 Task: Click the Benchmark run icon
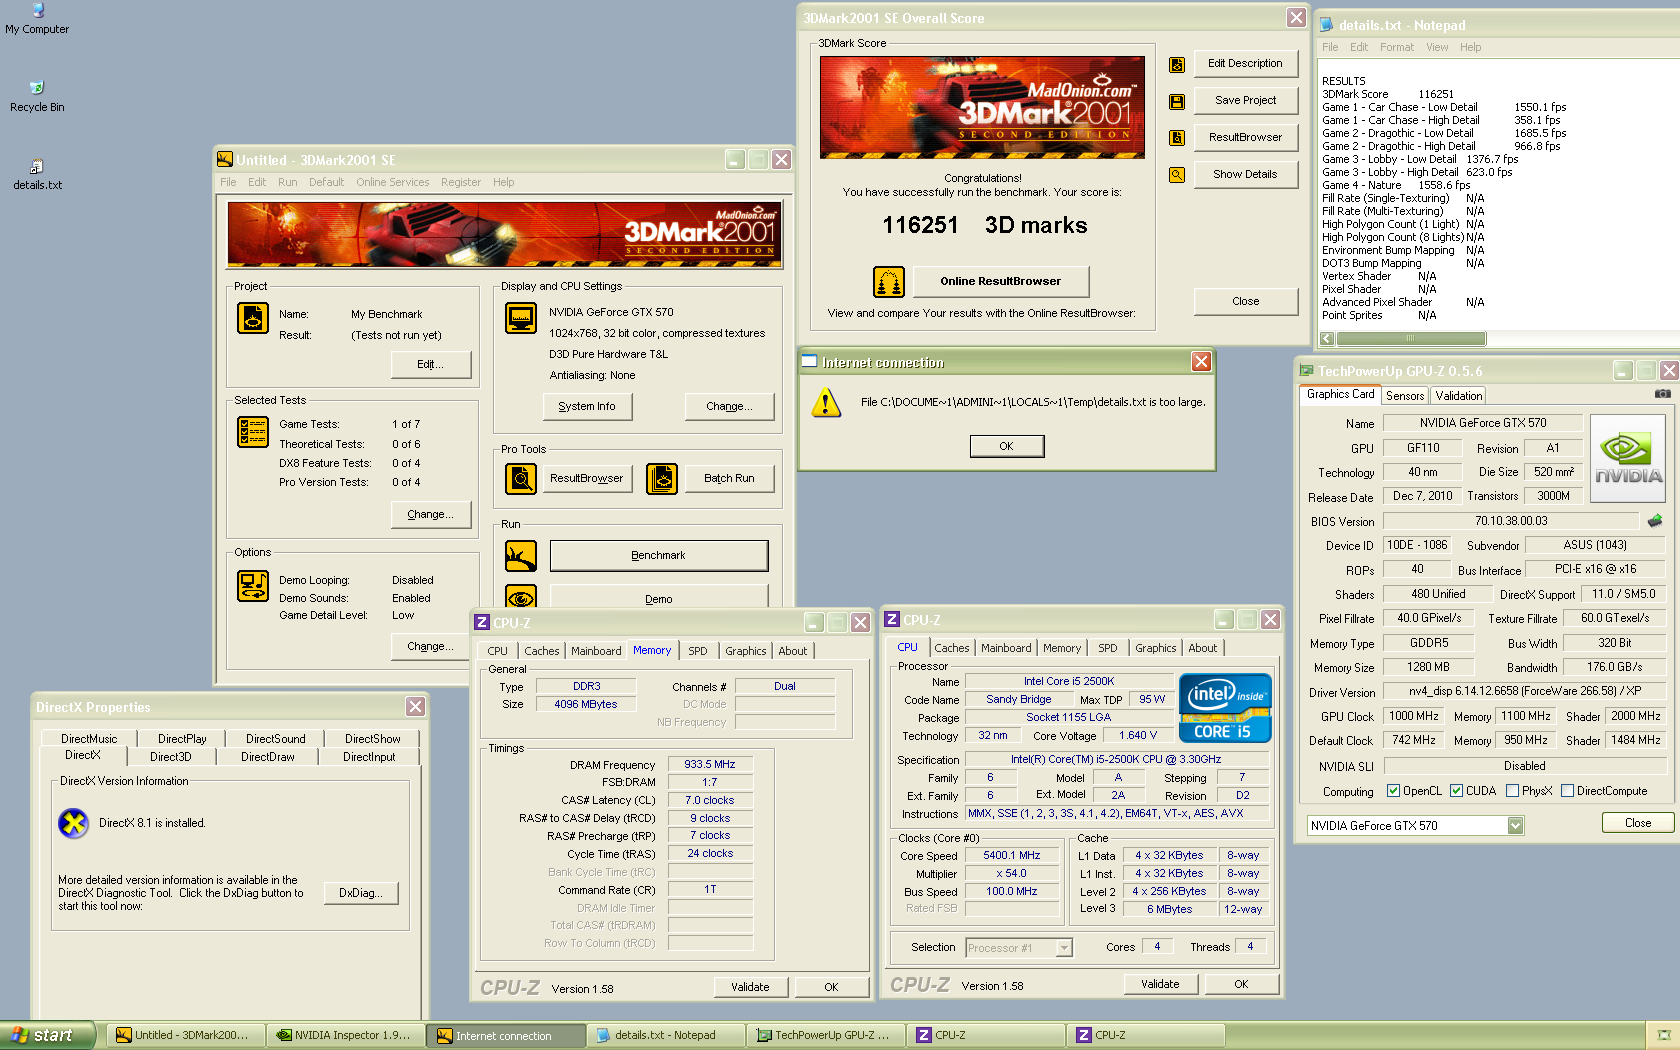pos(521,556)
